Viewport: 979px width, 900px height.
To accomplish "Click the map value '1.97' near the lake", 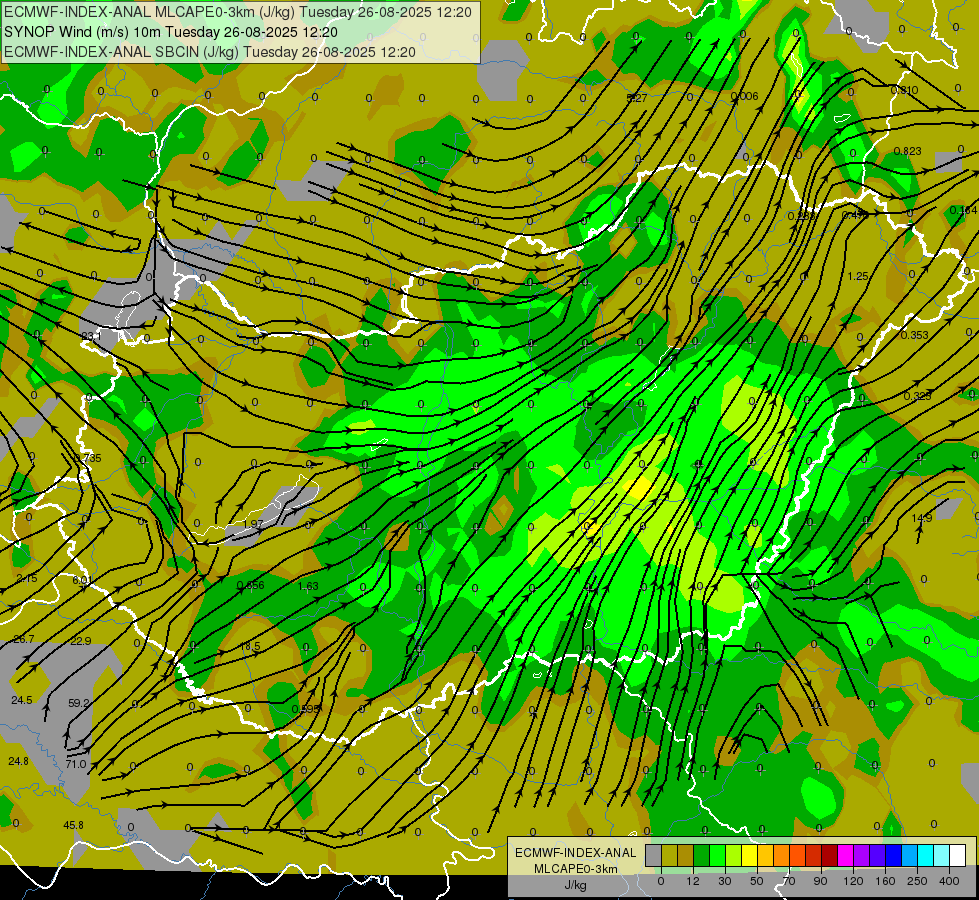I will pyautogui.click(x=253, y=523).
